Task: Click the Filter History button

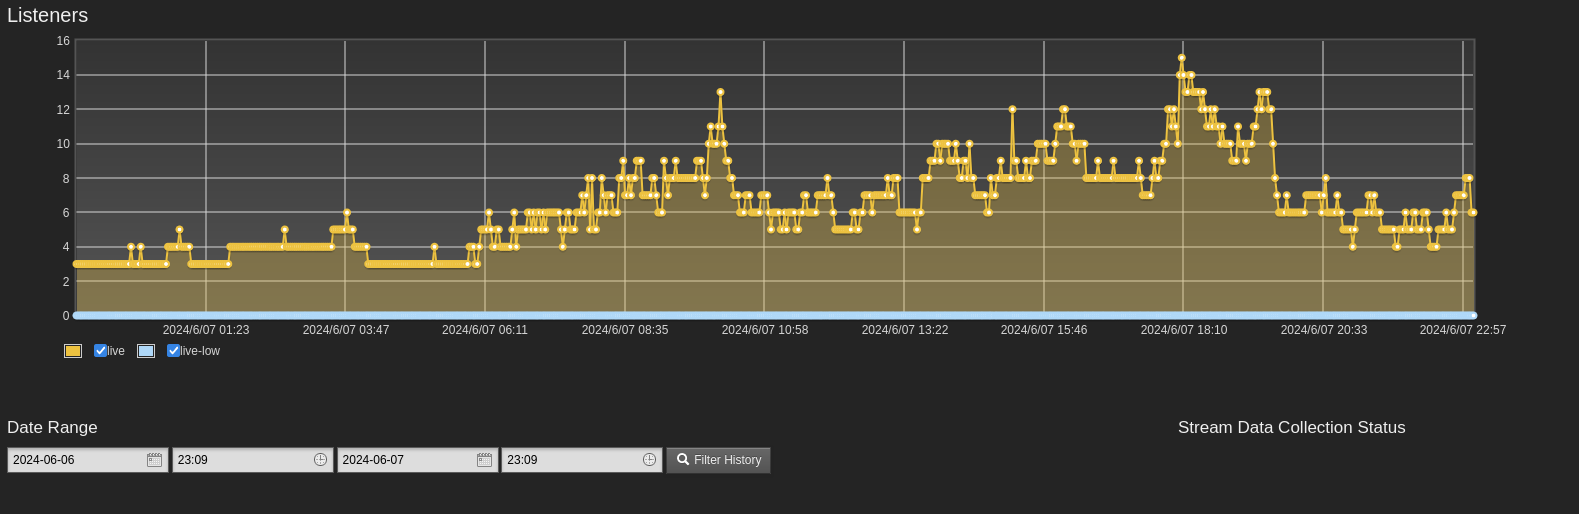Action: click(718, 460)
